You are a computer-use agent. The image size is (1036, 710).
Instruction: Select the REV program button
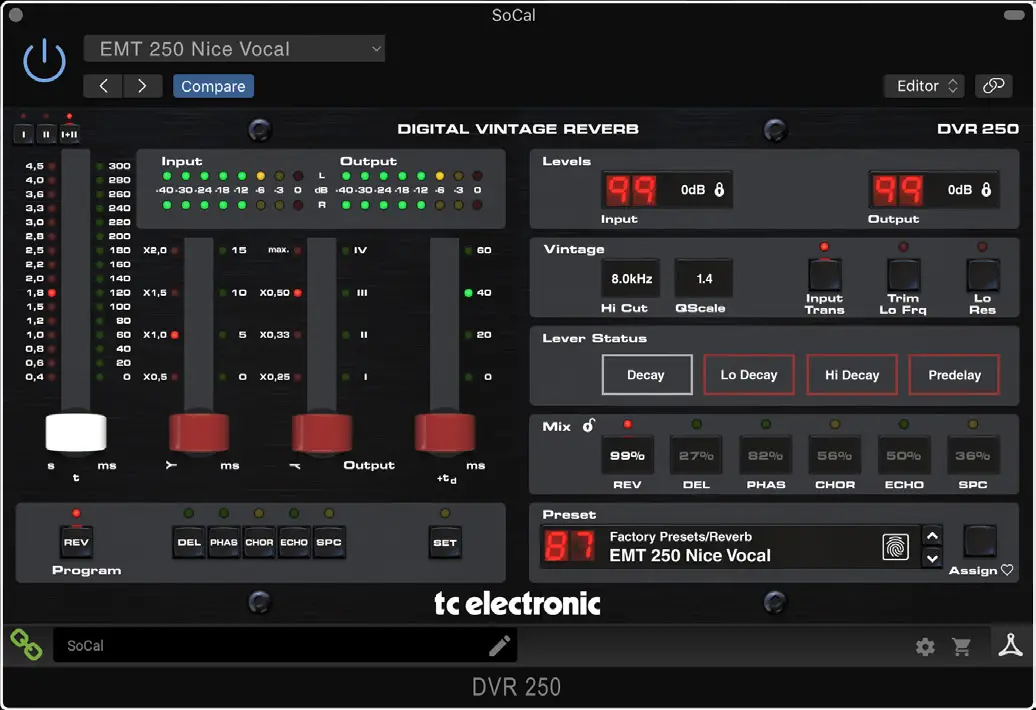(77, 543)
